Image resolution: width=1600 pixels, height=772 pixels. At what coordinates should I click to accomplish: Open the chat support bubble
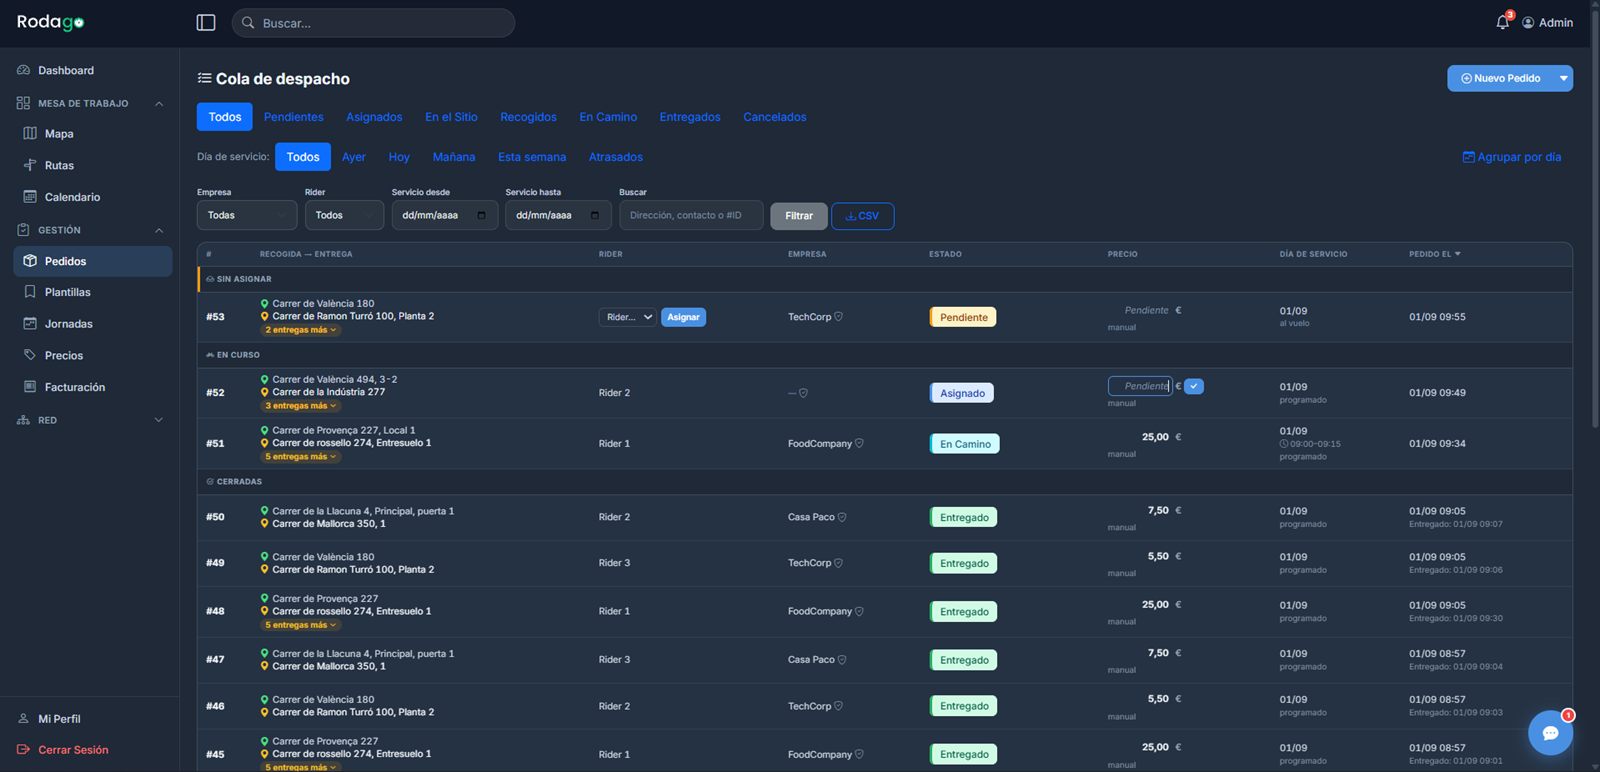pyautogui.click(x=1550, y=733)
